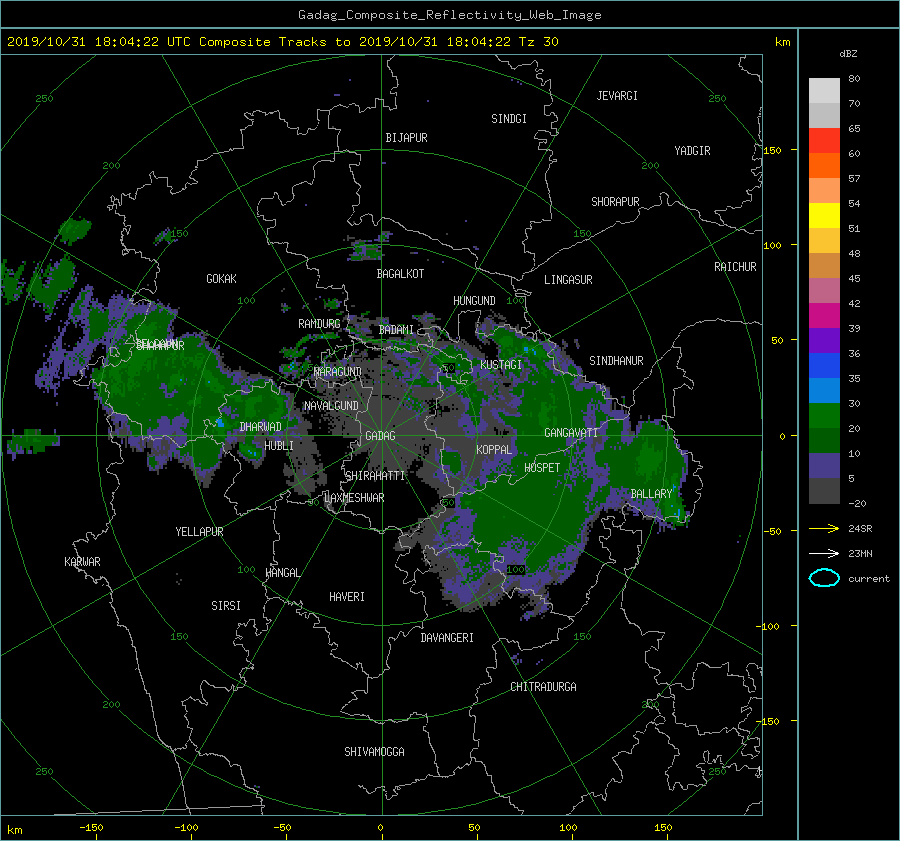This screenshot has width=900, height=841.
Task: Click the '23MN' legend label
Action: (x=860, y=553)
